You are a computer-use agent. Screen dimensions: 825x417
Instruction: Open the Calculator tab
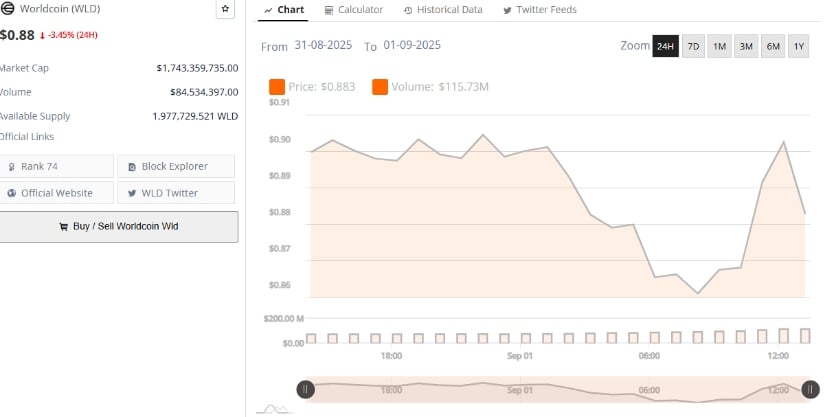[354, 10]
